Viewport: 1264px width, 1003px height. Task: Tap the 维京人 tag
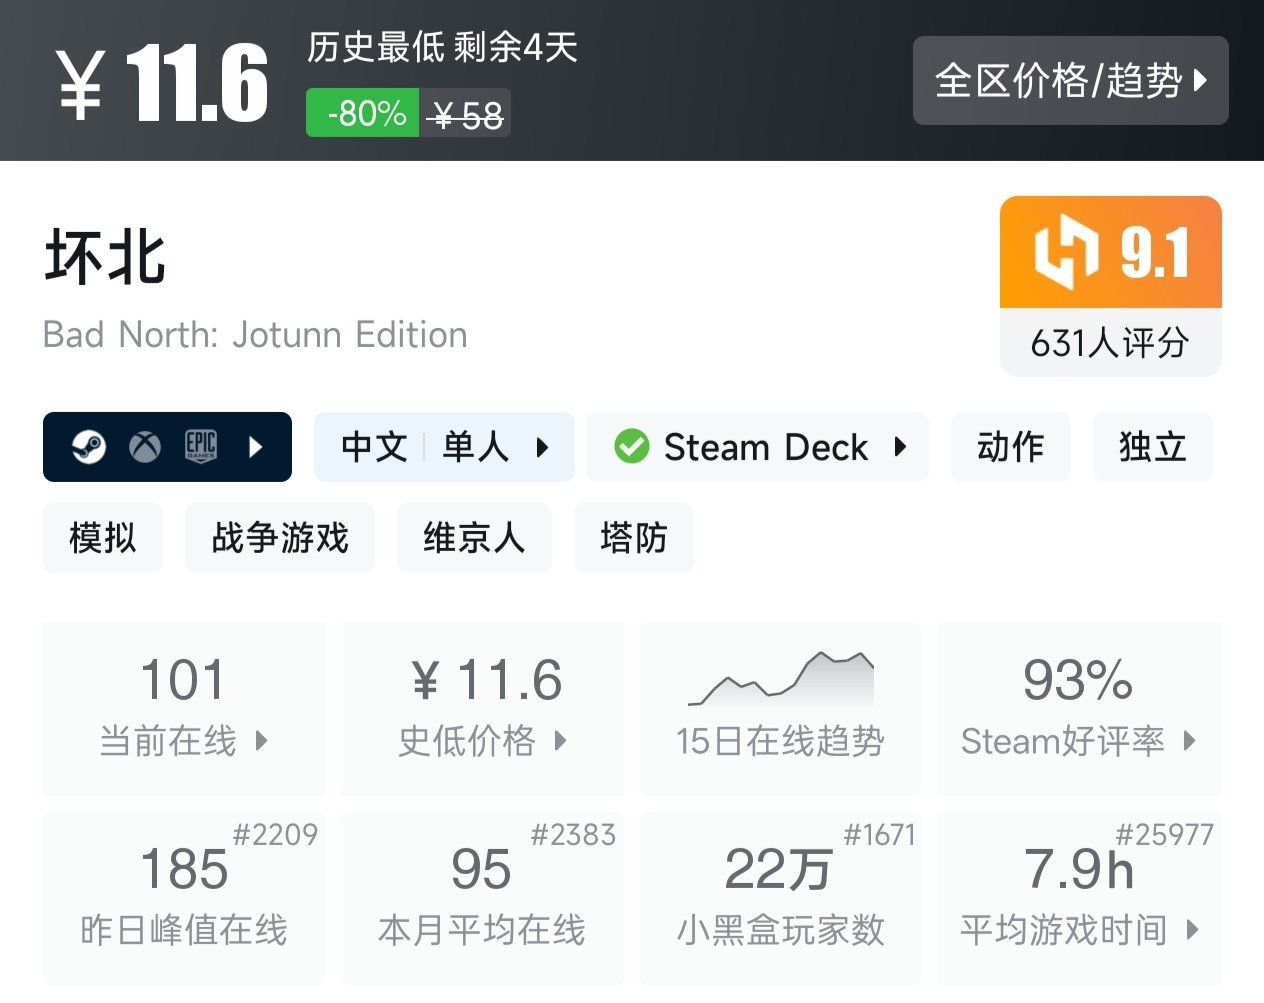point(474,538)
